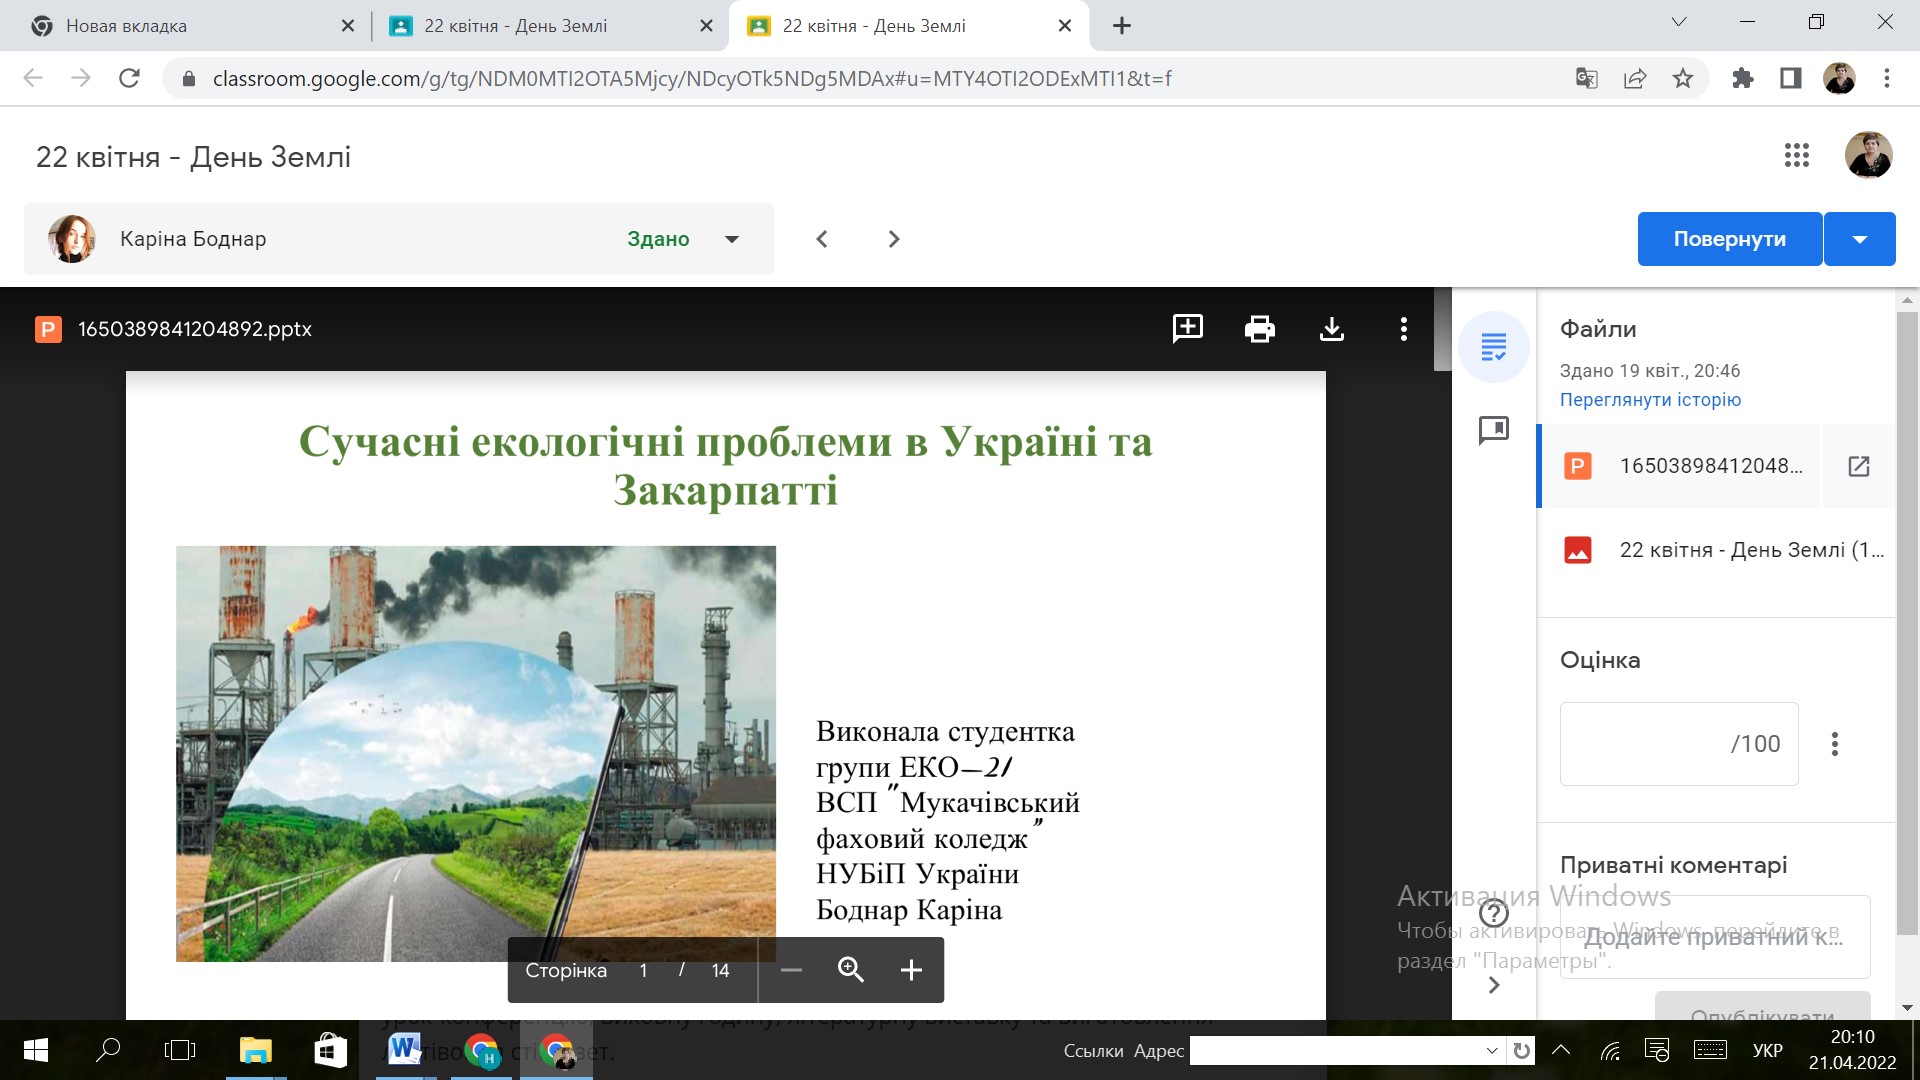Click the private comment text box
This screenshot has height=1080, width=1920.
1715,937
